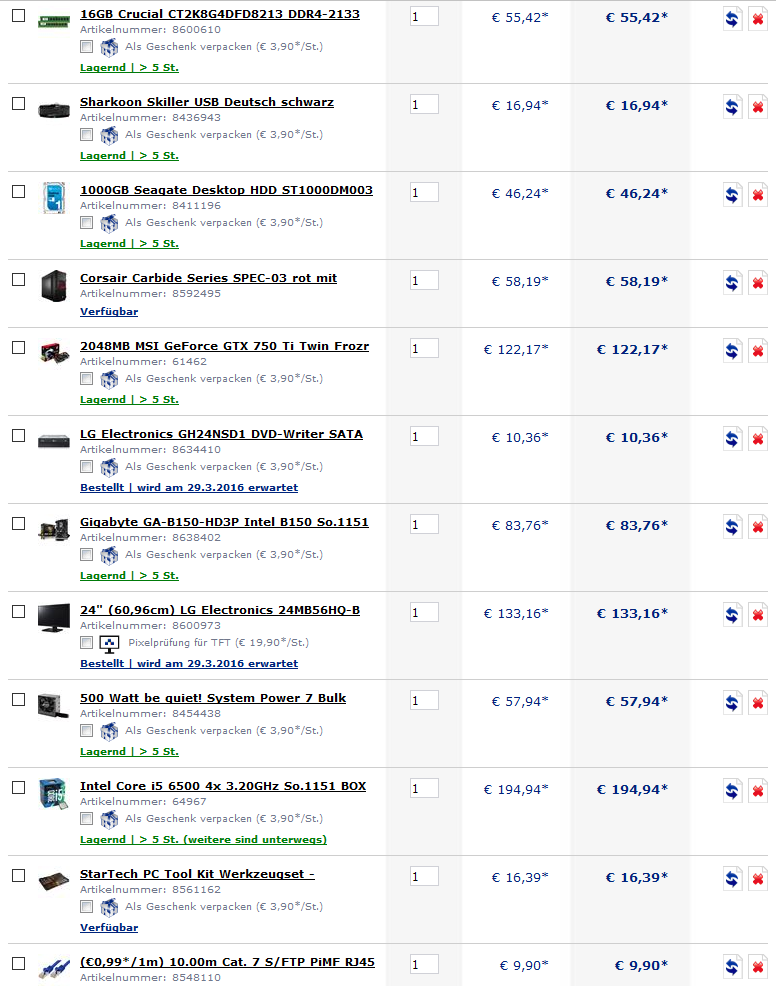Click the gift box icon under StarTech Tool Kit
The image size is (776, 986).
point(109,907)
